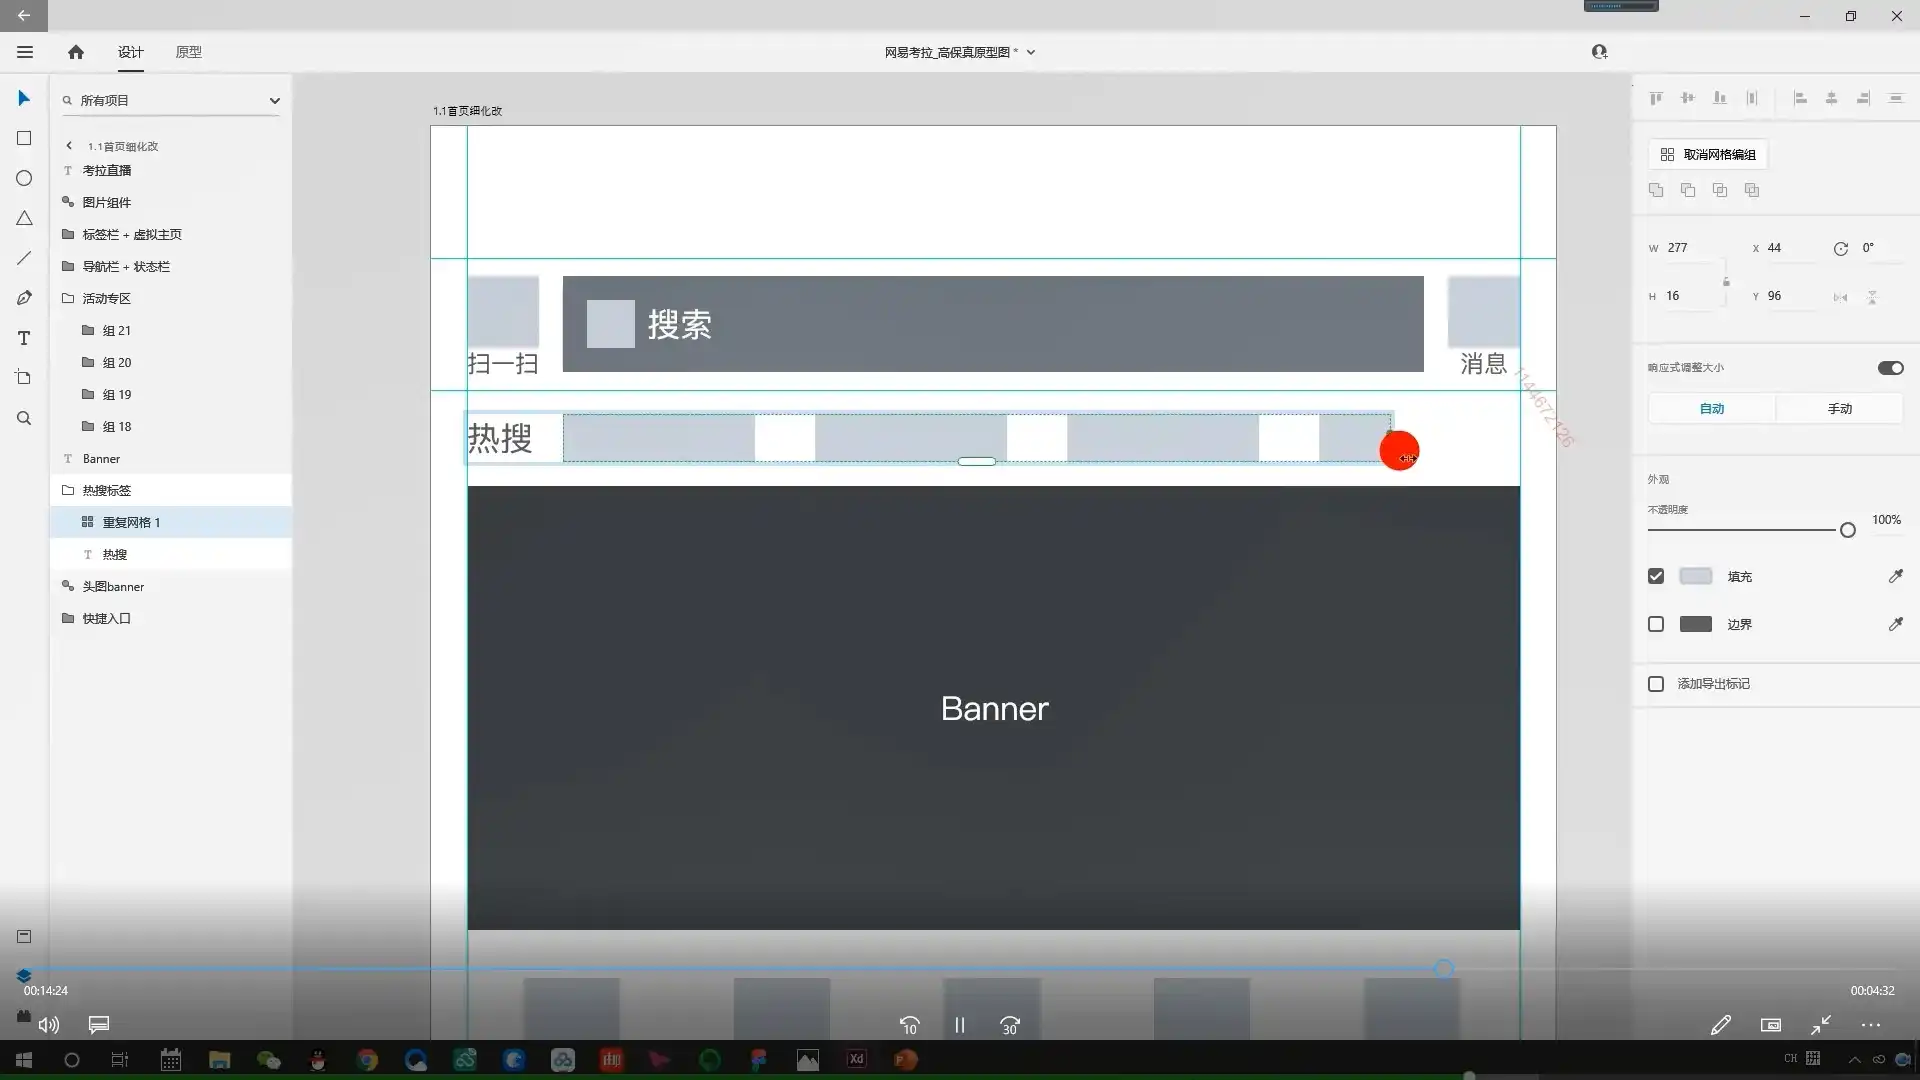Select 手动 resize mode

pyautogui.click(x=1839, y=408)
